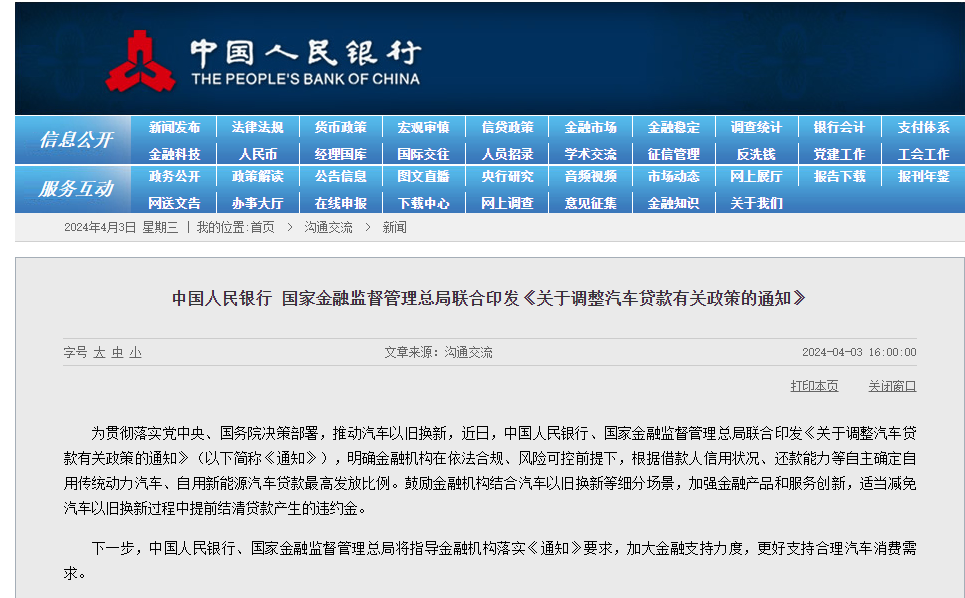The height and width of the screenshot is (598, 965).
Task: Click the 关闭窗口 close window link
Action: [x=891, y=386]
